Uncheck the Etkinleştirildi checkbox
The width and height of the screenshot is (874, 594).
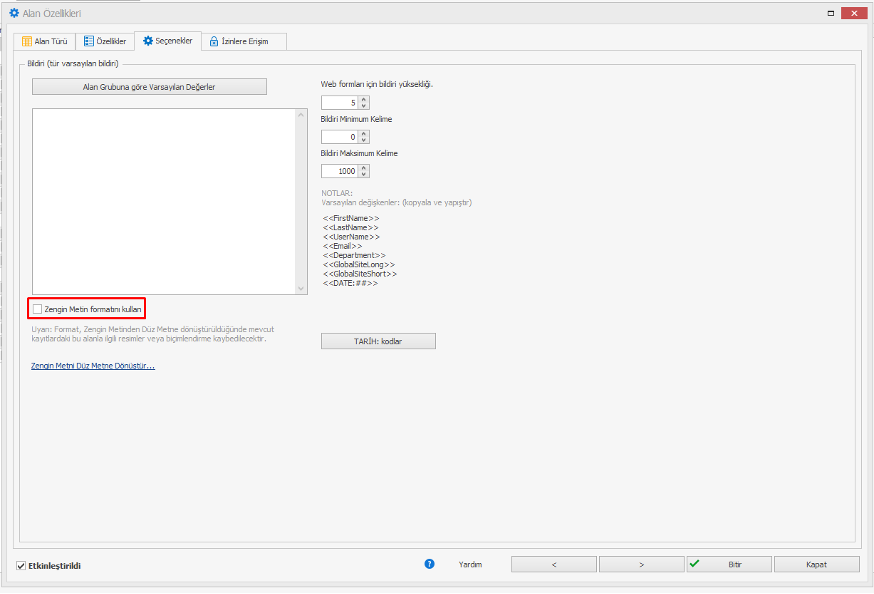pyautogui.click(x=21, y=566)
